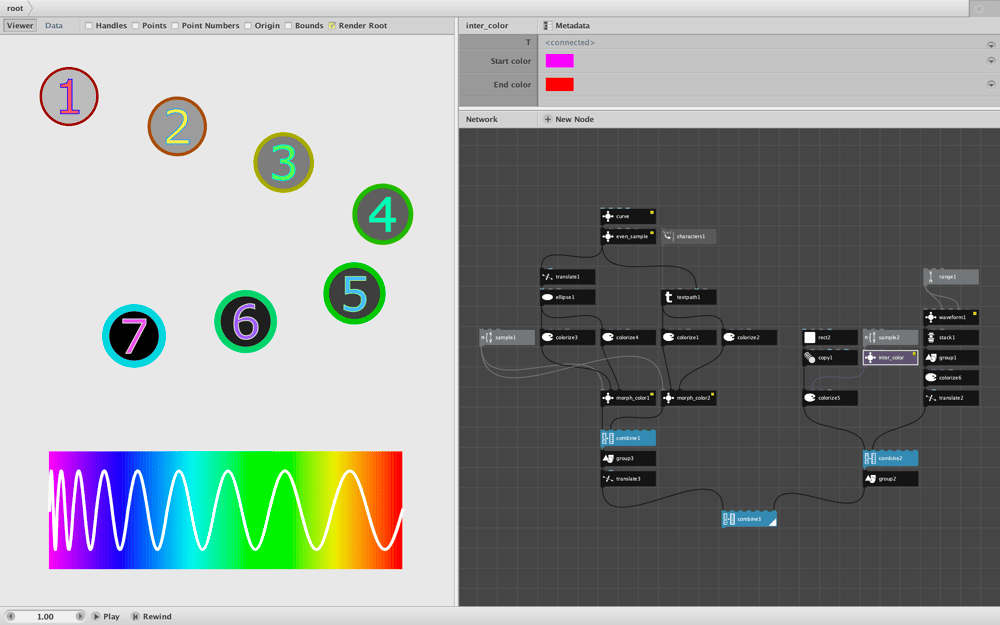The width and height of the screenshot is (1000, 625).
Task: Select the characters1 node
Action: tap(689, 237)
